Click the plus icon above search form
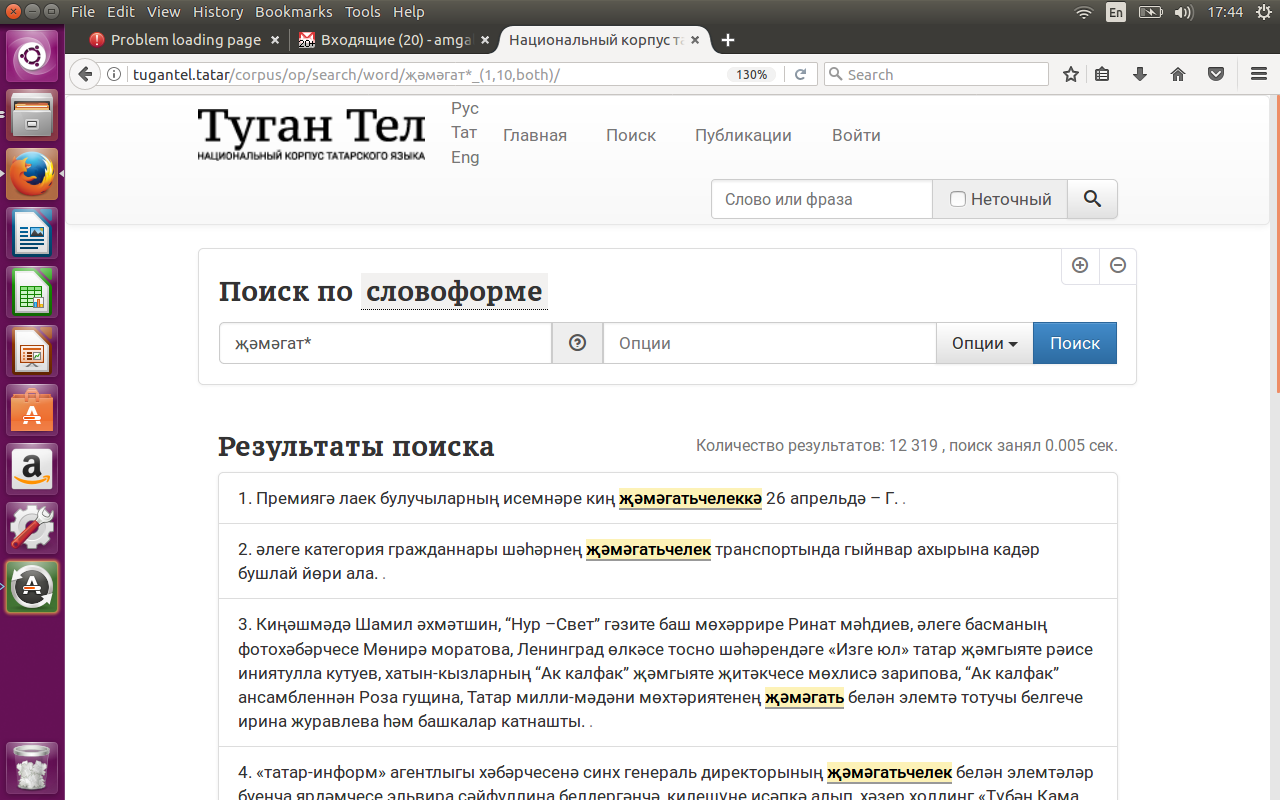 pos(1080,266)
